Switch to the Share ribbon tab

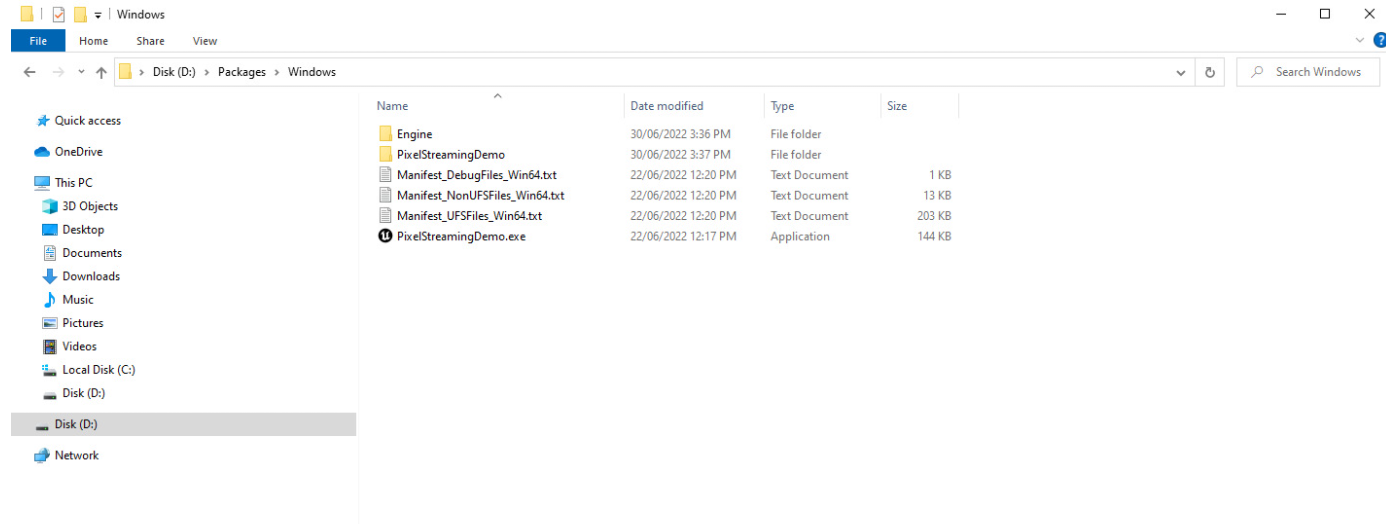point(151,41)
